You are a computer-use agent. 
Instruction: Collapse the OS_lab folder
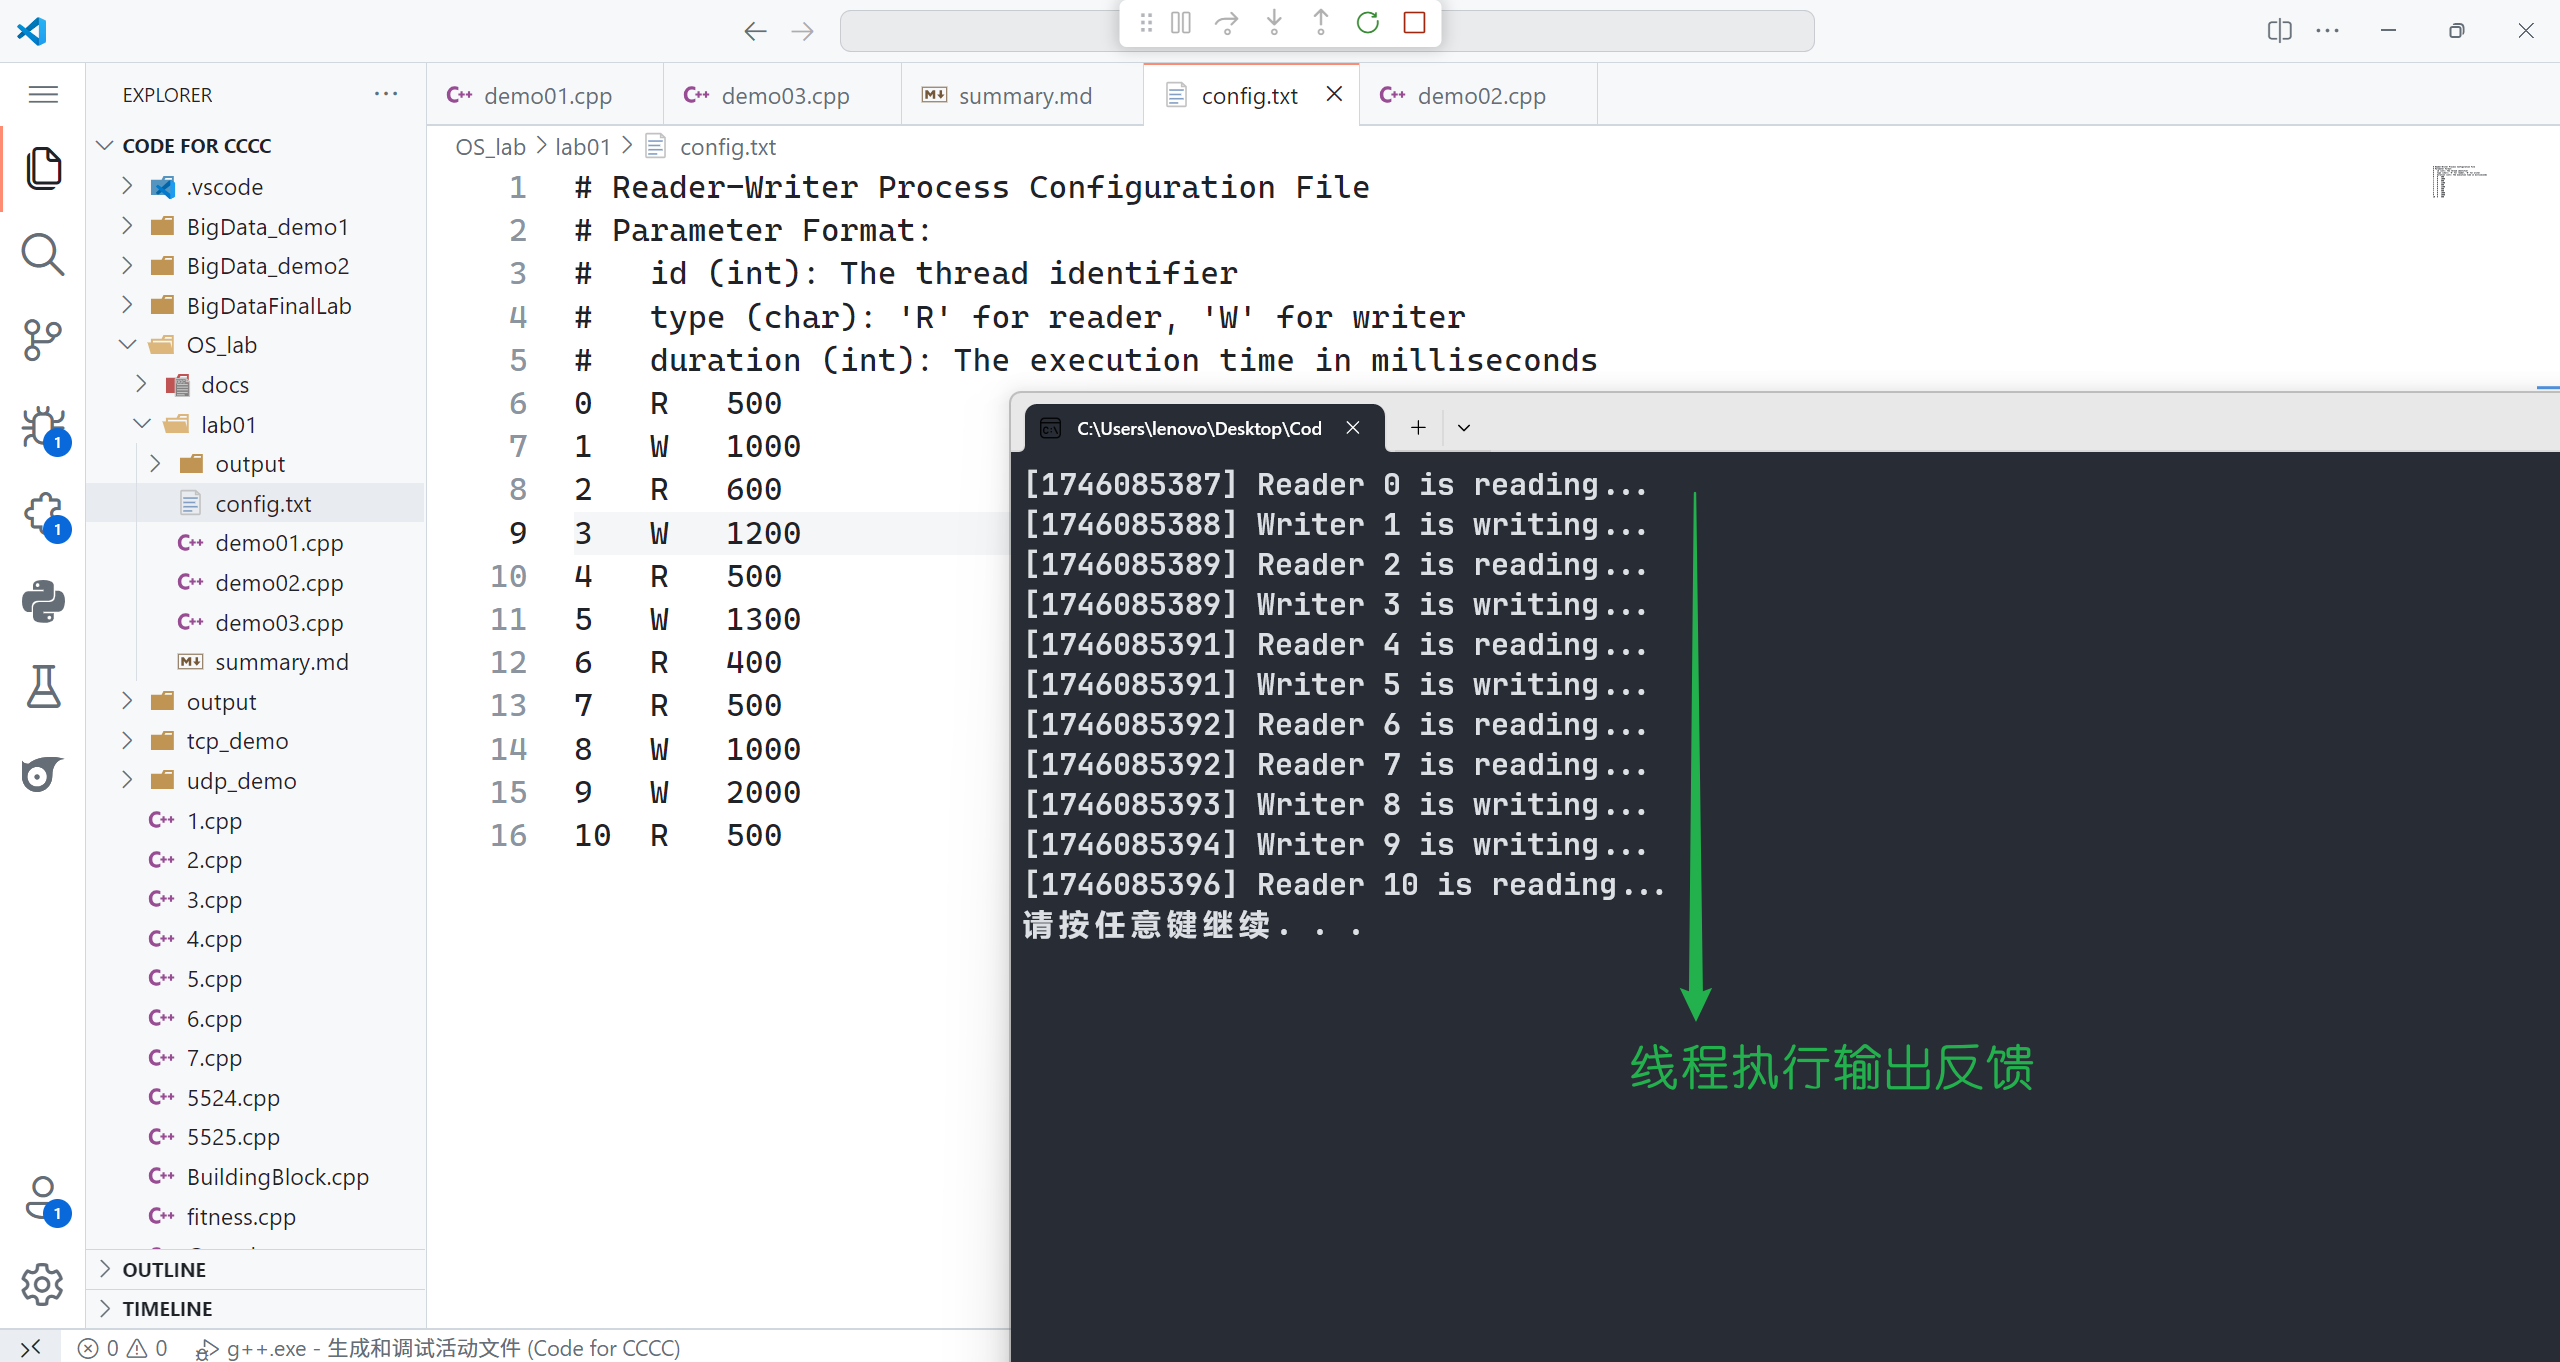click(x=221, y=345)
